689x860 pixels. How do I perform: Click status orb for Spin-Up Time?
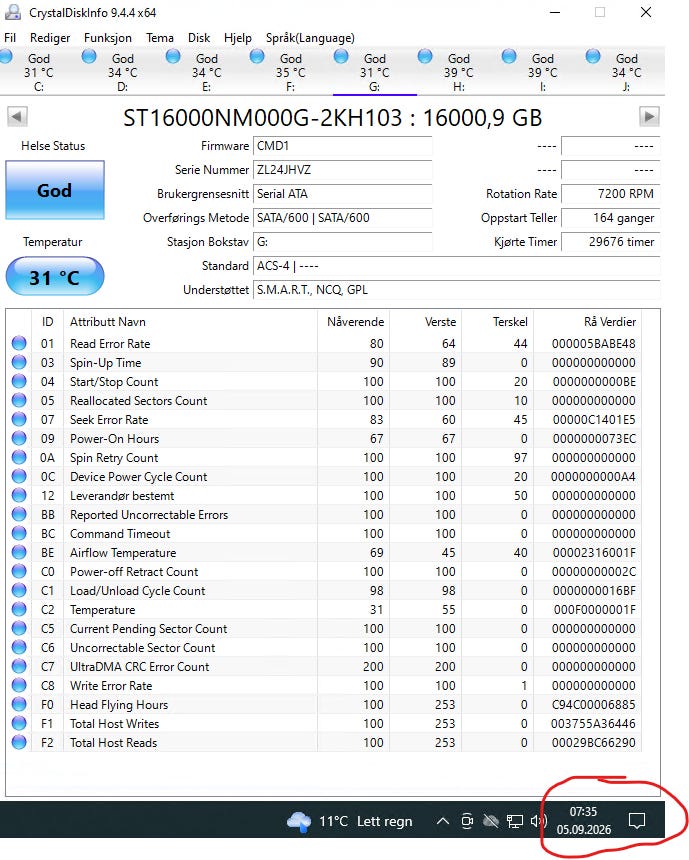[x=19, y=363]
